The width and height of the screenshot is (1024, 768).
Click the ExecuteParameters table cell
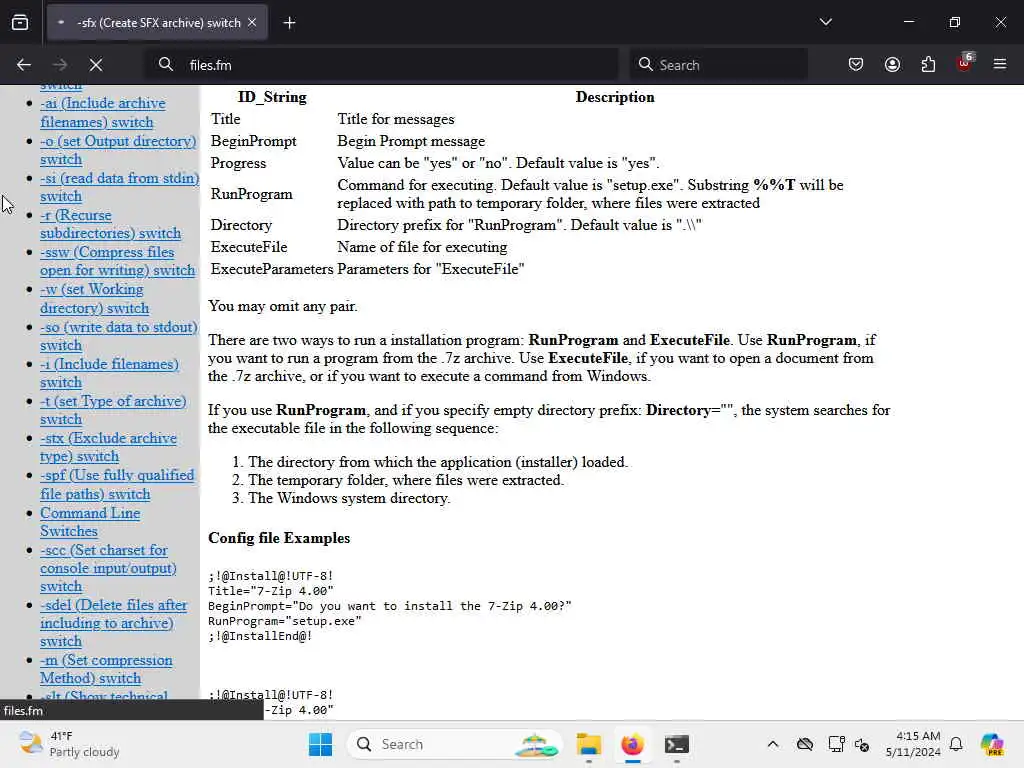(x=272, y=268)
